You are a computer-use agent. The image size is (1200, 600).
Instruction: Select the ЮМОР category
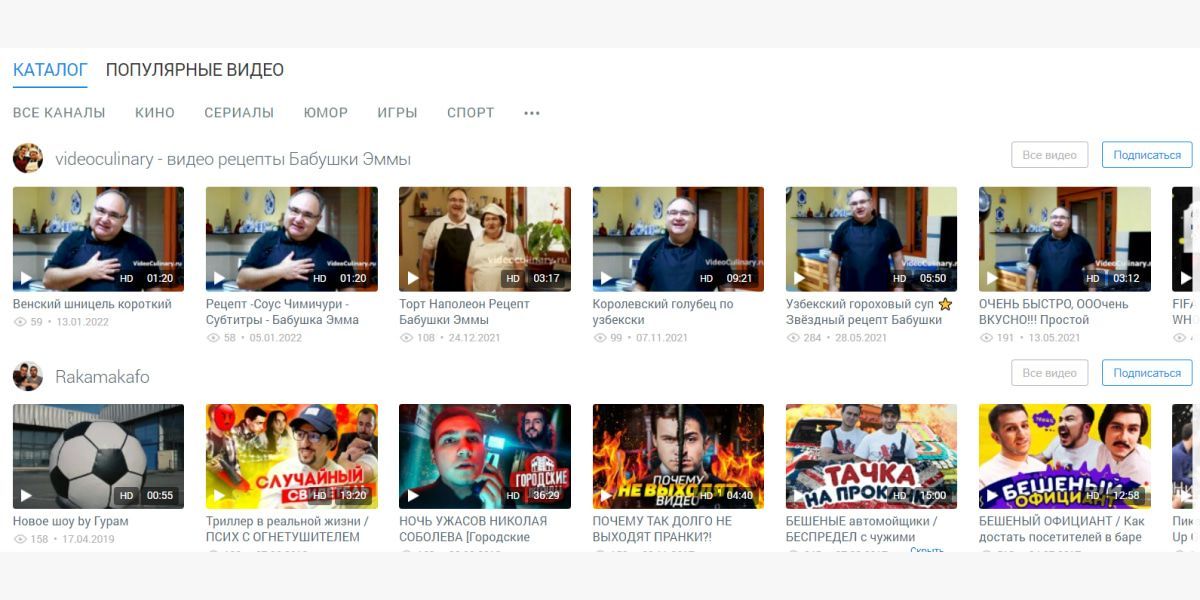coord(326,113)
